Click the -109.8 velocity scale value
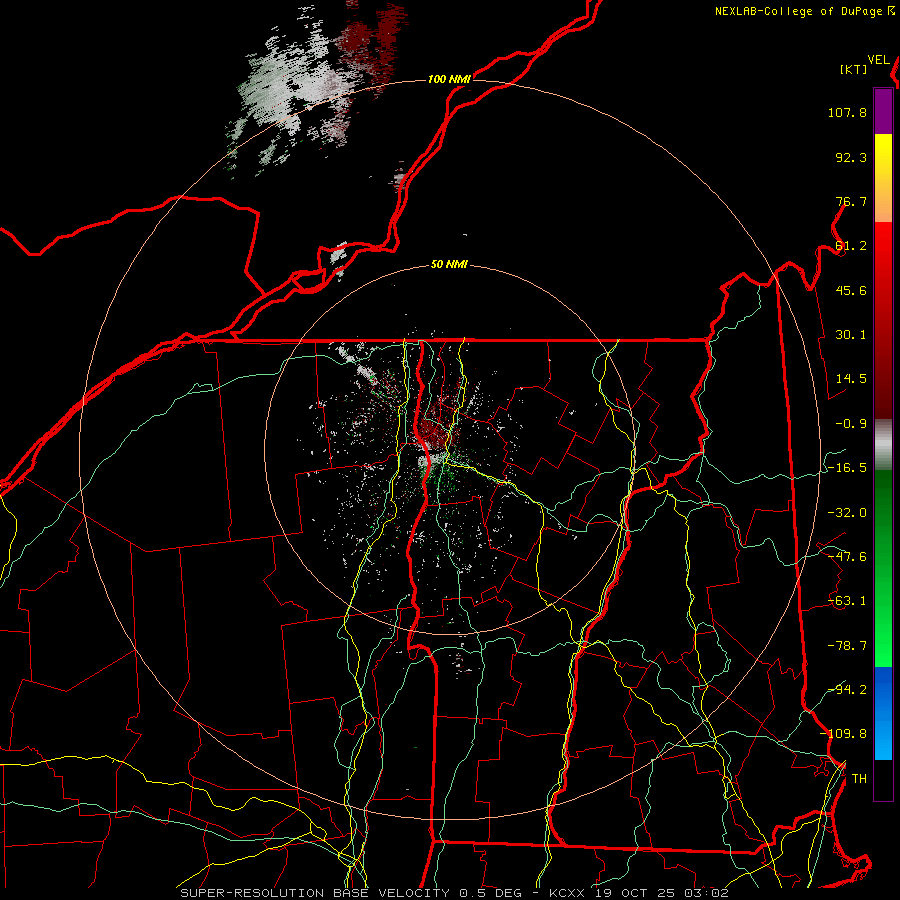 tap(843, 734)
